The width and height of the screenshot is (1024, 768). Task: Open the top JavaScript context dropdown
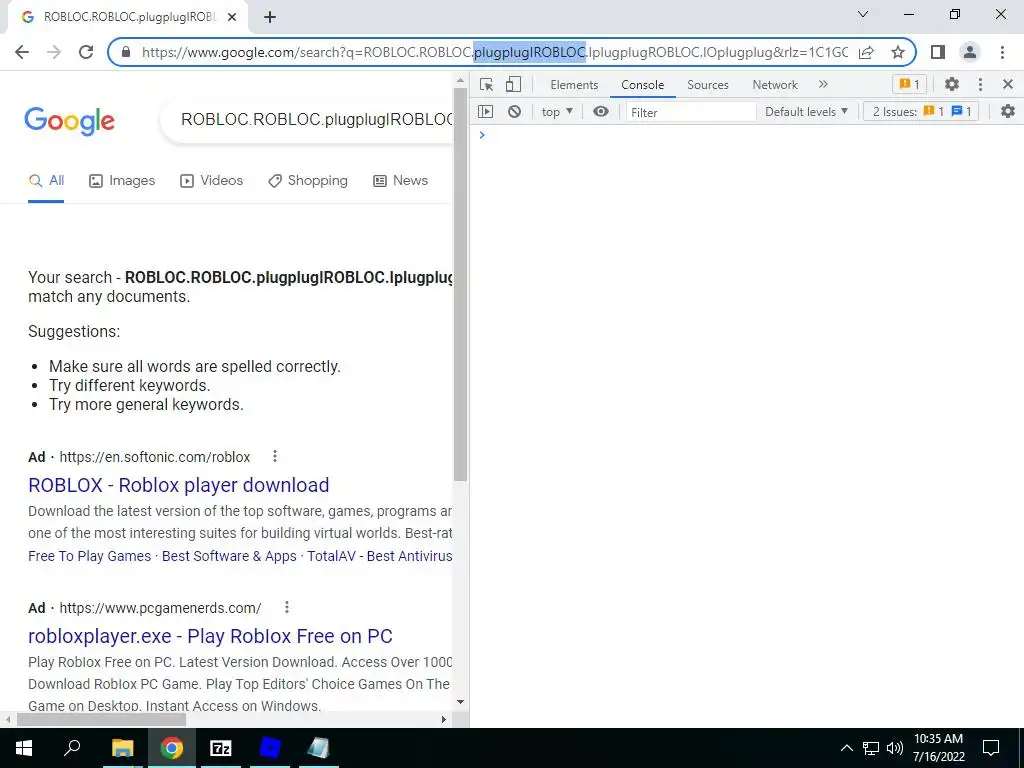point(557,112)
